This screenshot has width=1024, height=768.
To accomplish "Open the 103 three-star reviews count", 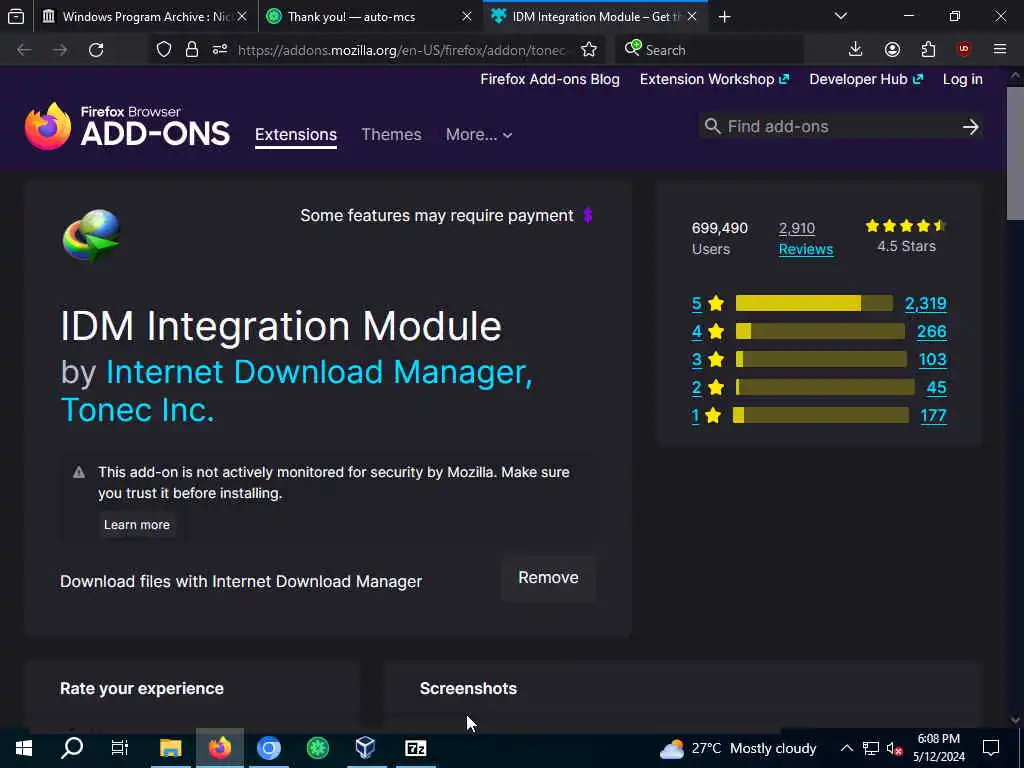I will point(933,359).
